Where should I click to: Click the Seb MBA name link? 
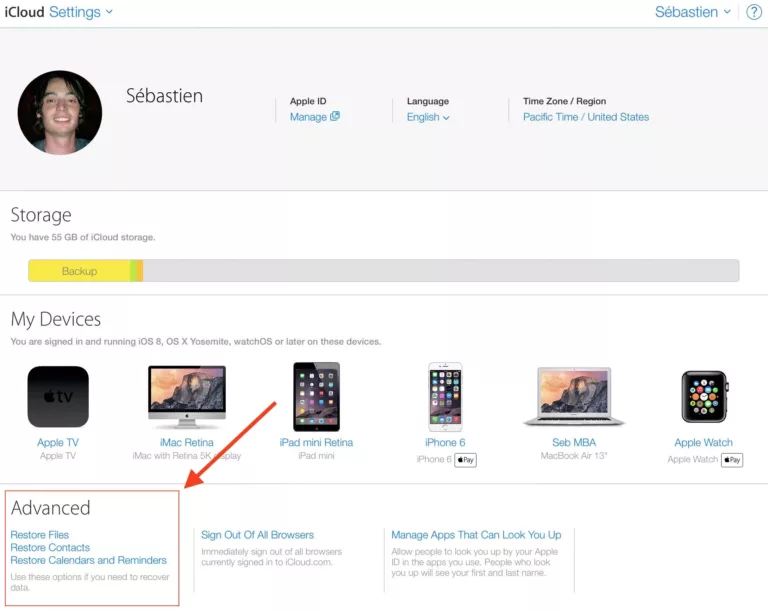[x=574, y=442]
